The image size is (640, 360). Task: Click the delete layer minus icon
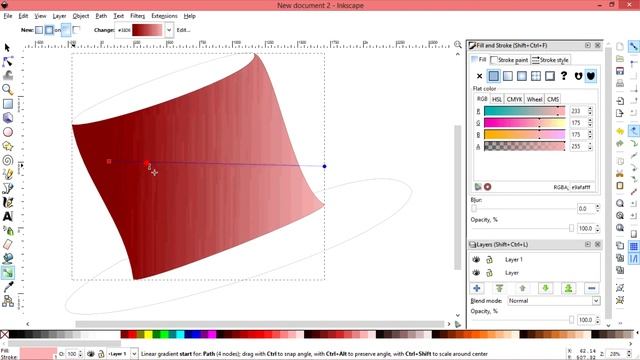591,289
